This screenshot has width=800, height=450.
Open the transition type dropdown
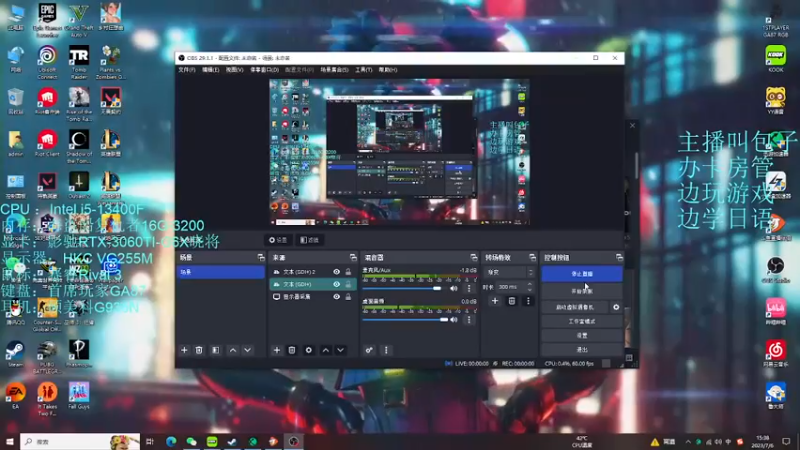click(509, 272)
